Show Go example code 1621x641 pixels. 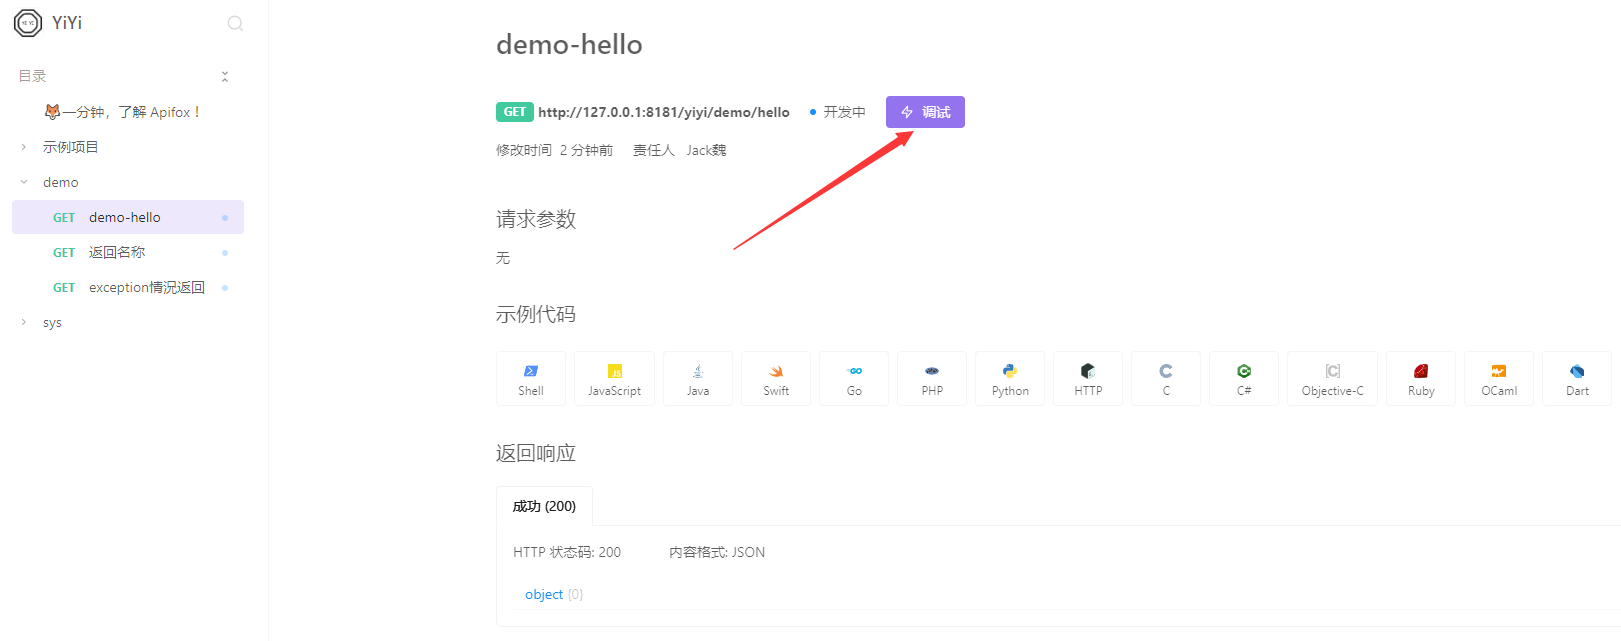click(854, 378)
